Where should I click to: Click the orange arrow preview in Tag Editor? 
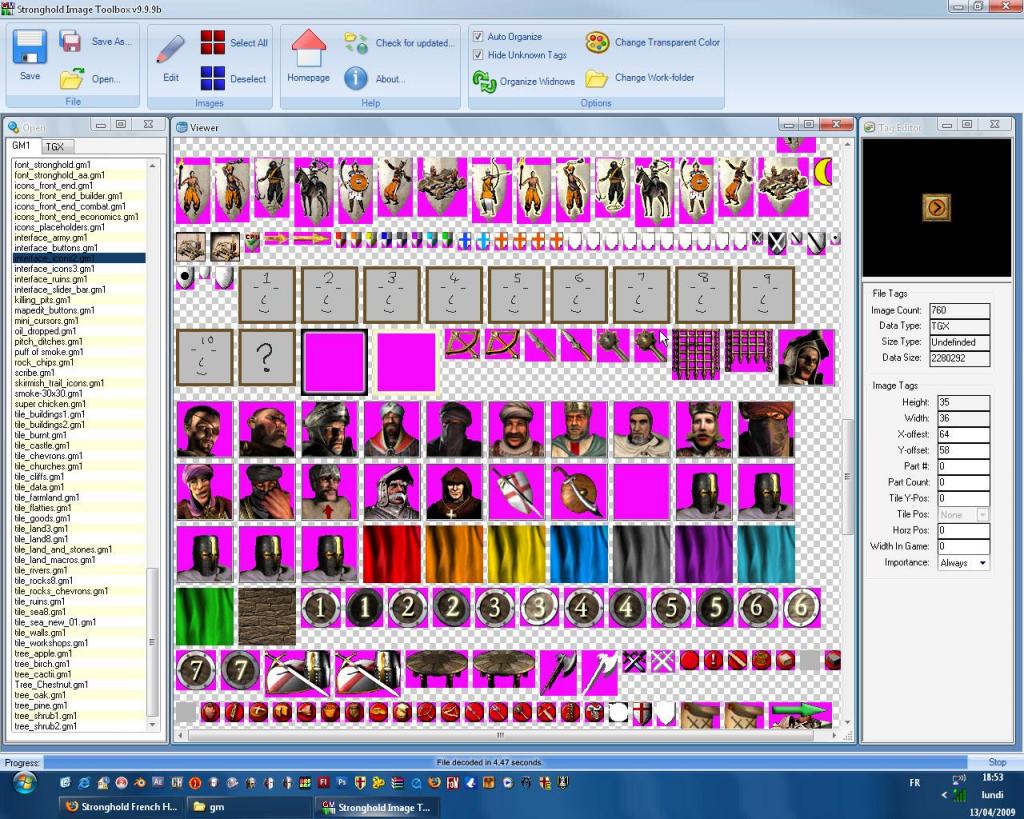(936, 208)
